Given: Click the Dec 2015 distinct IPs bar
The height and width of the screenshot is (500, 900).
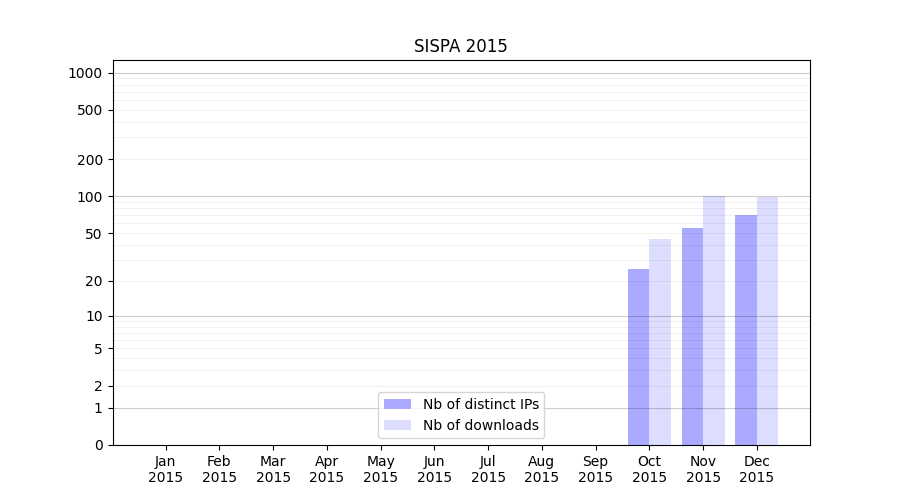Looking at the screenshot, I should [746, 330].
